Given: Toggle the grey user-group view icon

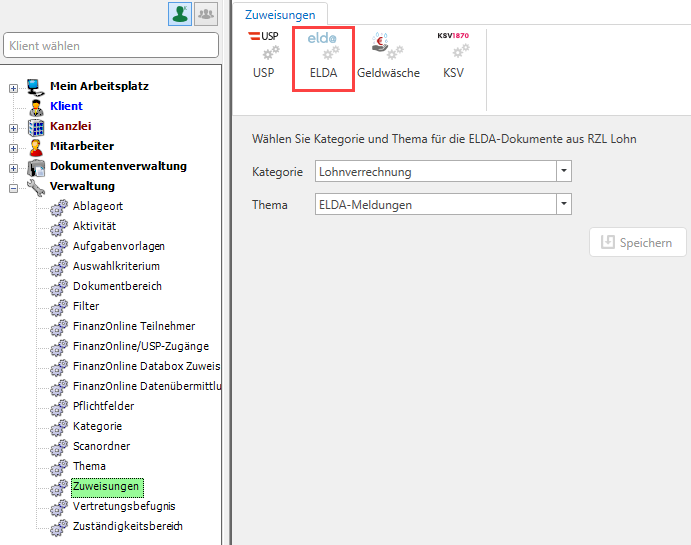Looking at the screenshot, I should tap(205, 14).
